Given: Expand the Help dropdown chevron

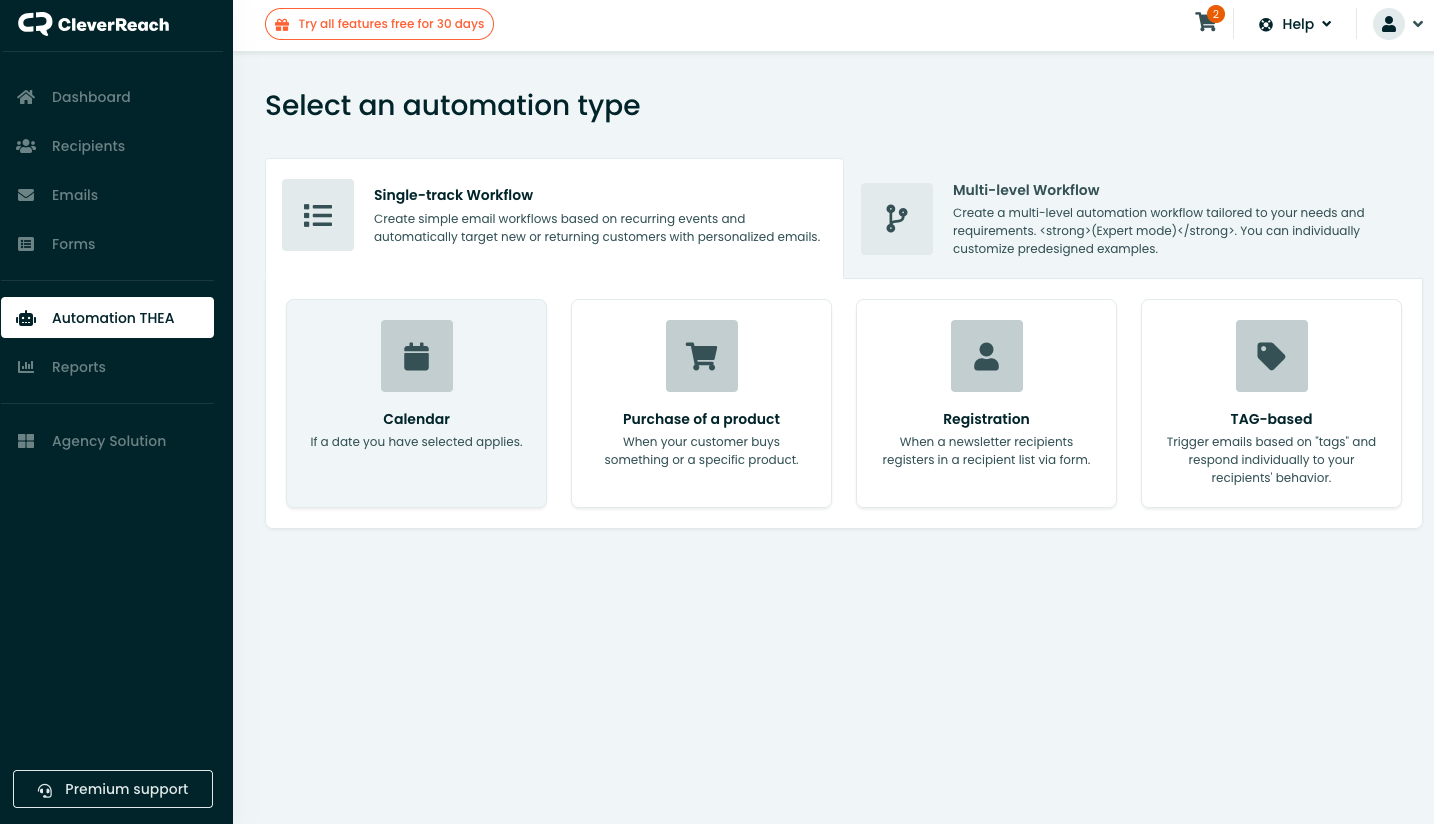Looking at the screenshot, I should coord(1327,24).
